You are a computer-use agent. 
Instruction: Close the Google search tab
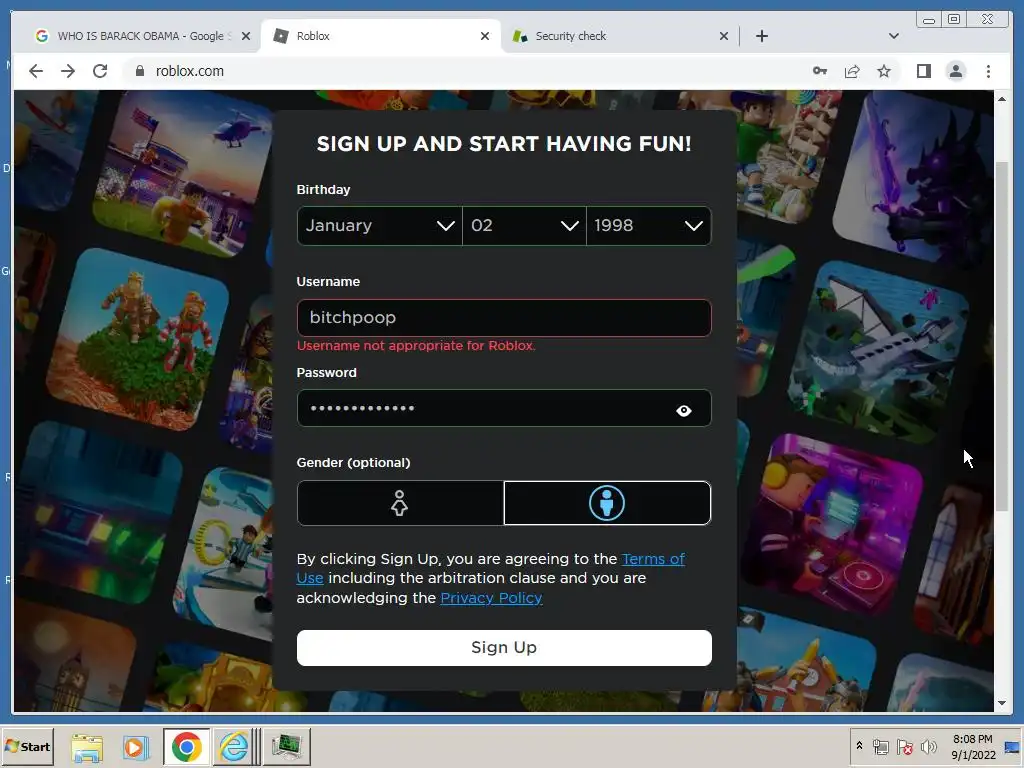pyautogui.click(x=246, y=36)
